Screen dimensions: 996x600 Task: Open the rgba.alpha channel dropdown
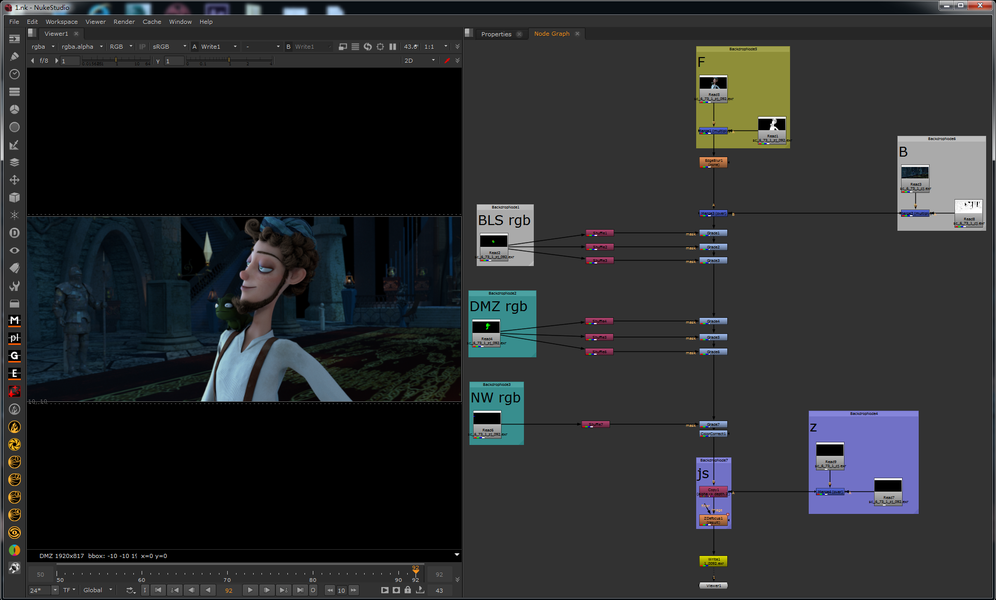point(82,46)
